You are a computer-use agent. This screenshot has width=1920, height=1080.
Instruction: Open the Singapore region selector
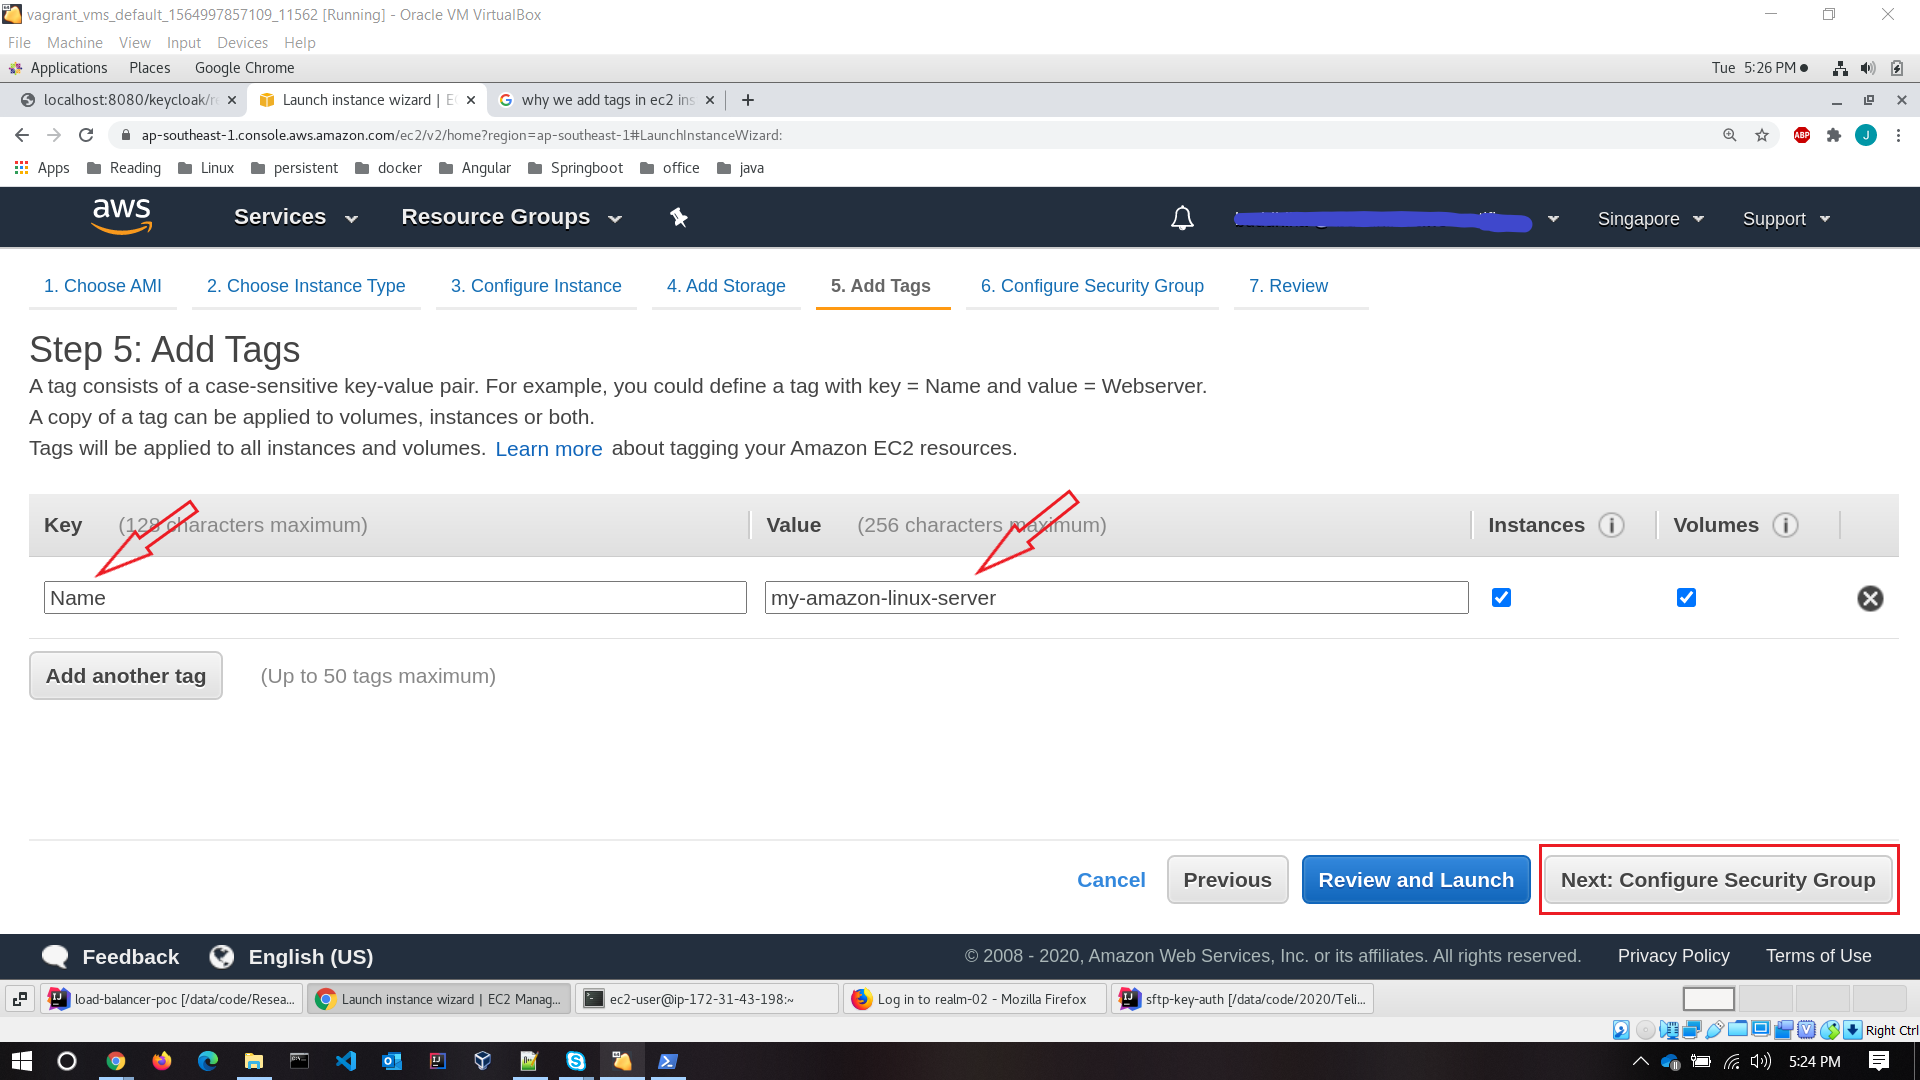1650,219
